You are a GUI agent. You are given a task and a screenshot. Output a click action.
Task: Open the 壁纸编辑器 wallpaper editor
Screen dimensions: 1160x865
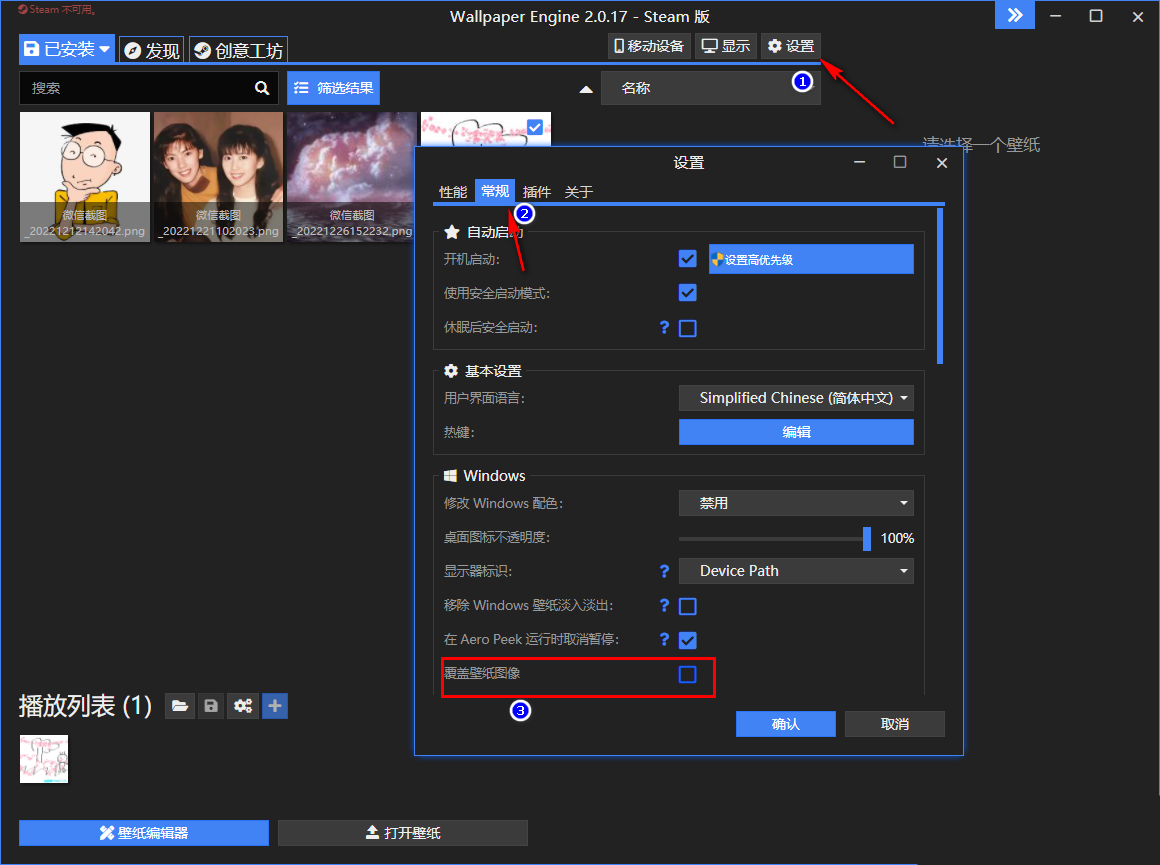coord(144,832)
